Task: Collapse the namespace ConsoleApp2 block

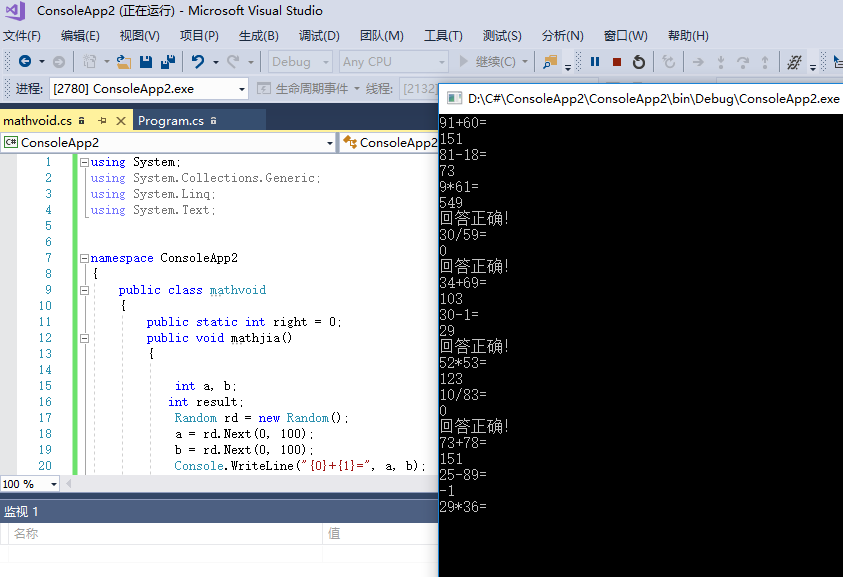Action: 84,258
